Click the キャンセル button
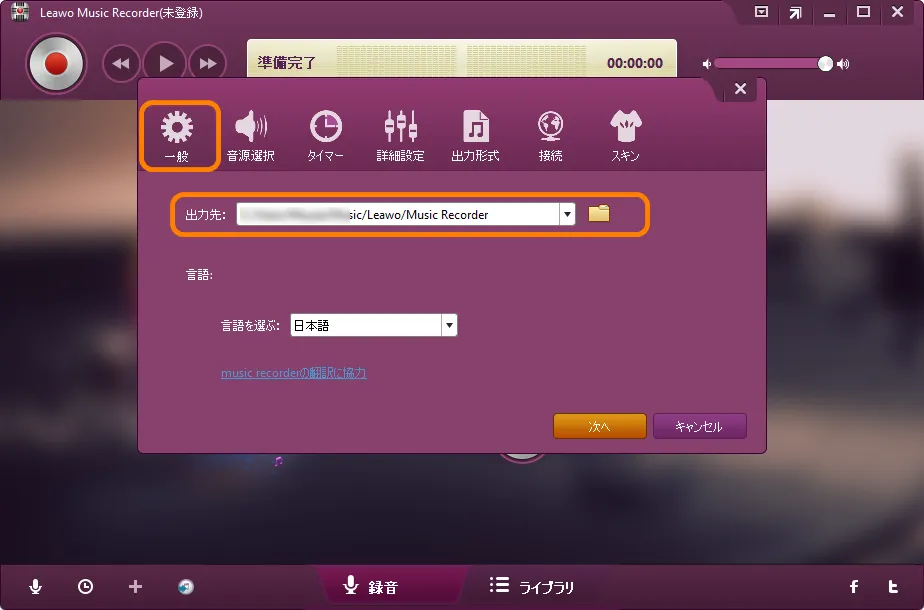924x610 pixels. click(x=699, y=426)
